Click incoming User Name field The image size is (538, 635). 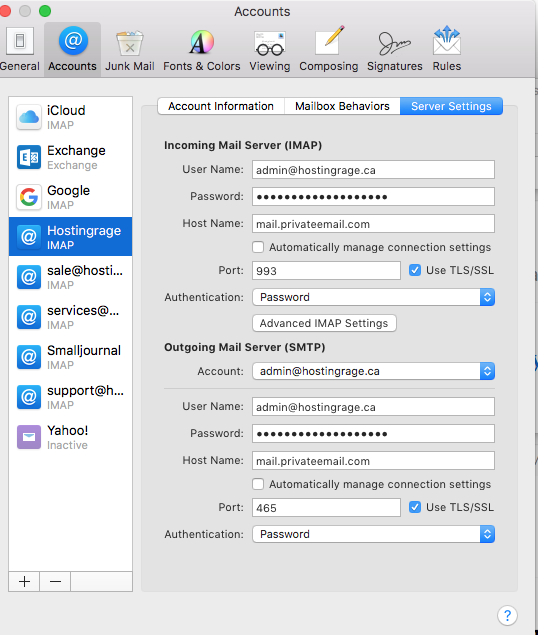pos(373,170)
